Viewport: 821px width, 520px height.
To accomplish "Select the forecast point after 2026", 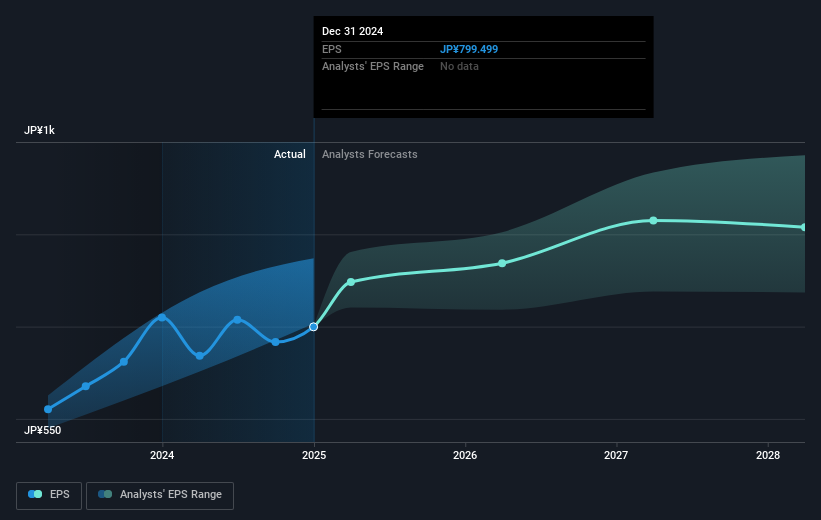I will pyautogui.click(x=502, y=263).
